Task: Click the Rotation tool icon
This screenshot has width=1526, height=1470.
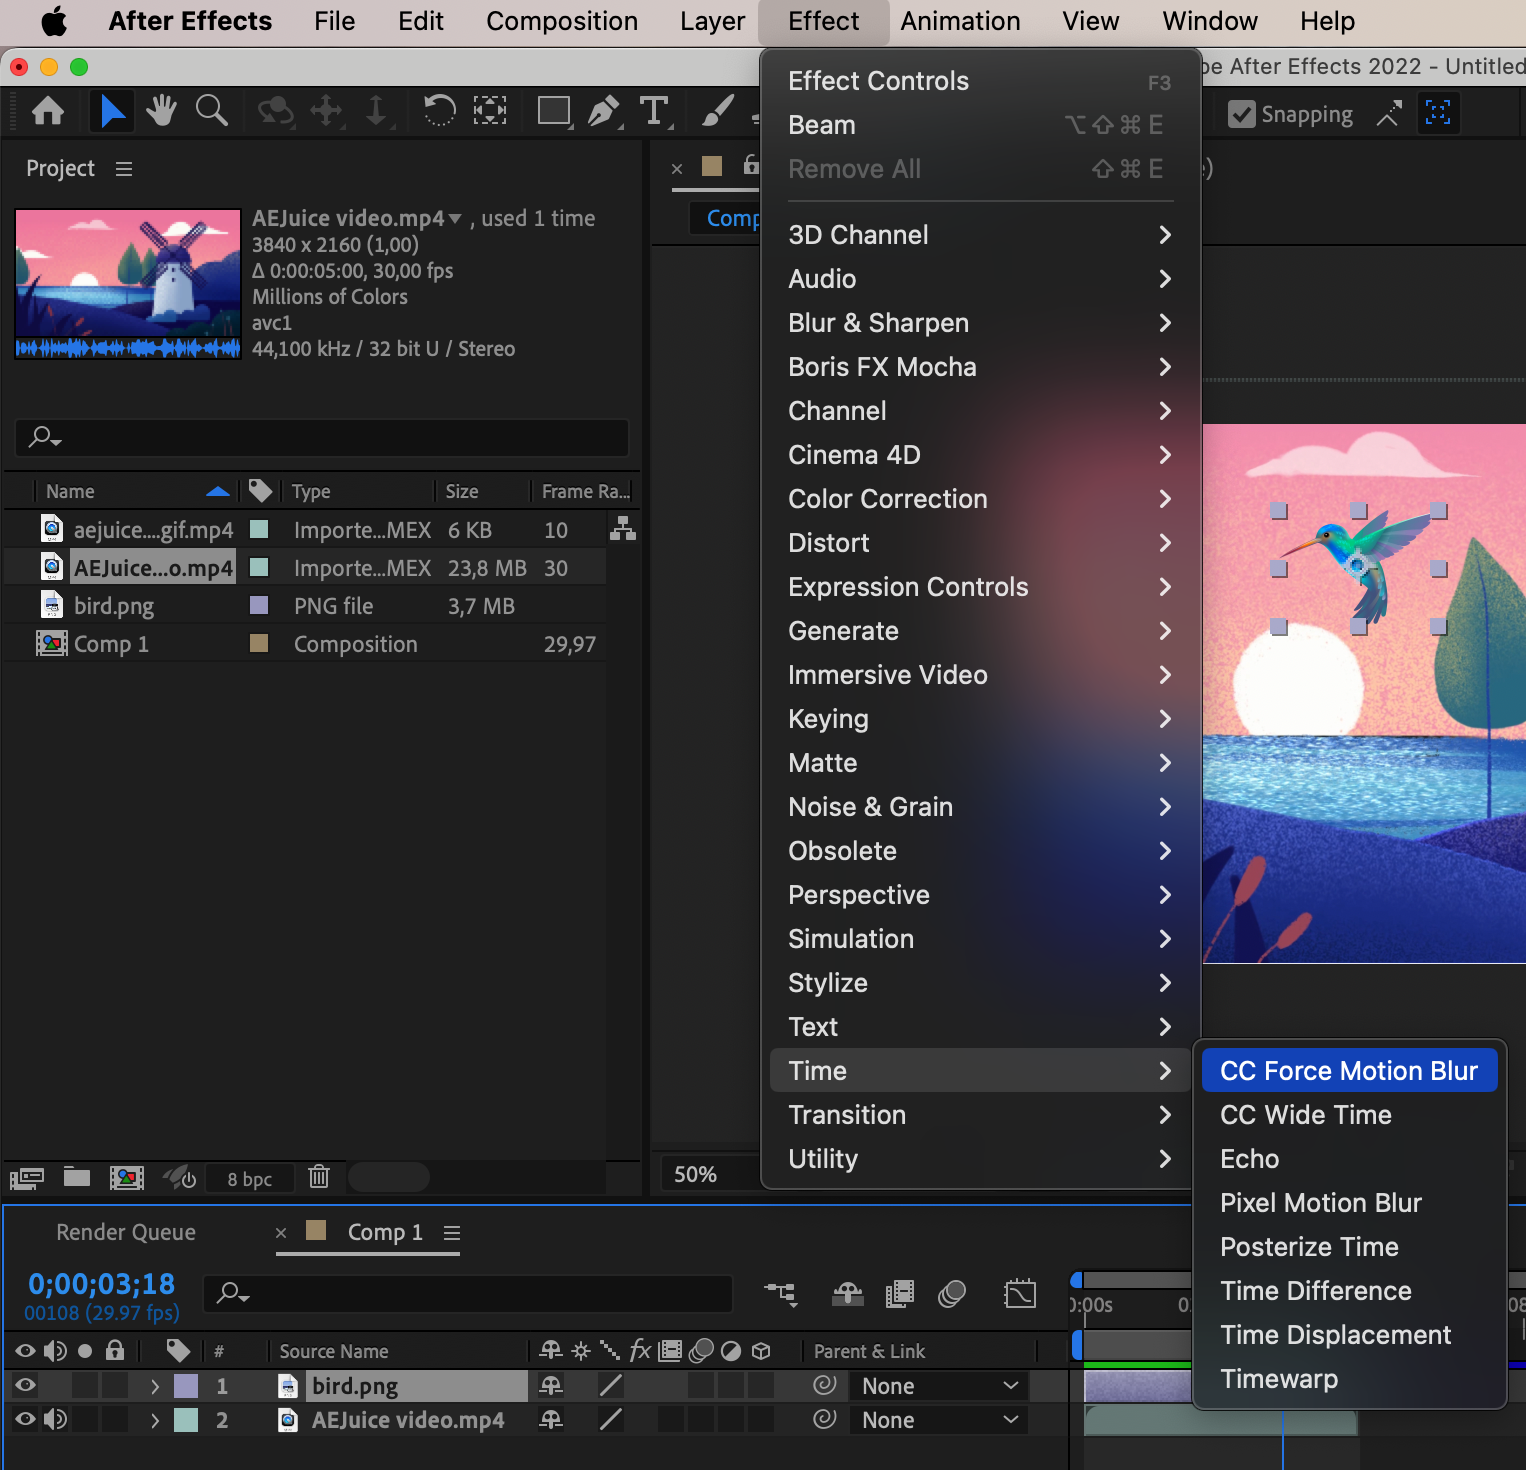Action: pyautogui.click(x=439, y=111)
